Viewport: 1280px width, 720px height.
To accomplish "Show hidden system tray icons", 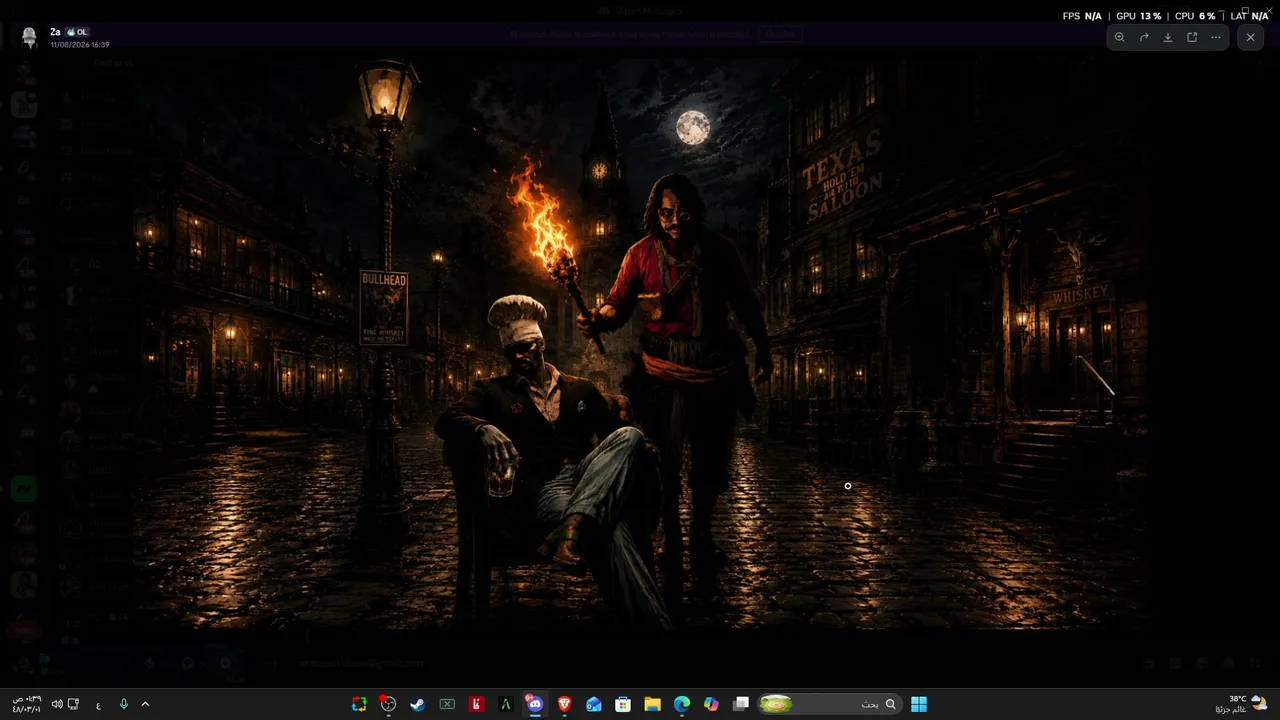I will (145, 704).
